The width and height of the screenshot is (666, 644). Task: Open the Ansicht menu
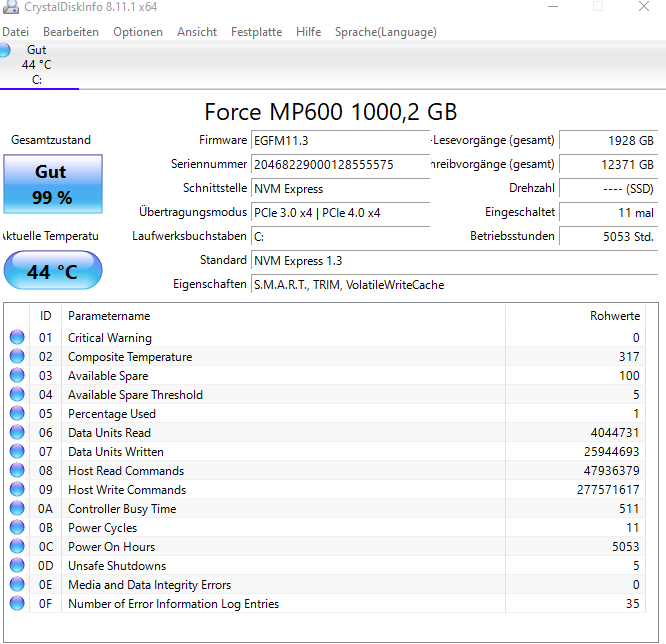[197, 32]
